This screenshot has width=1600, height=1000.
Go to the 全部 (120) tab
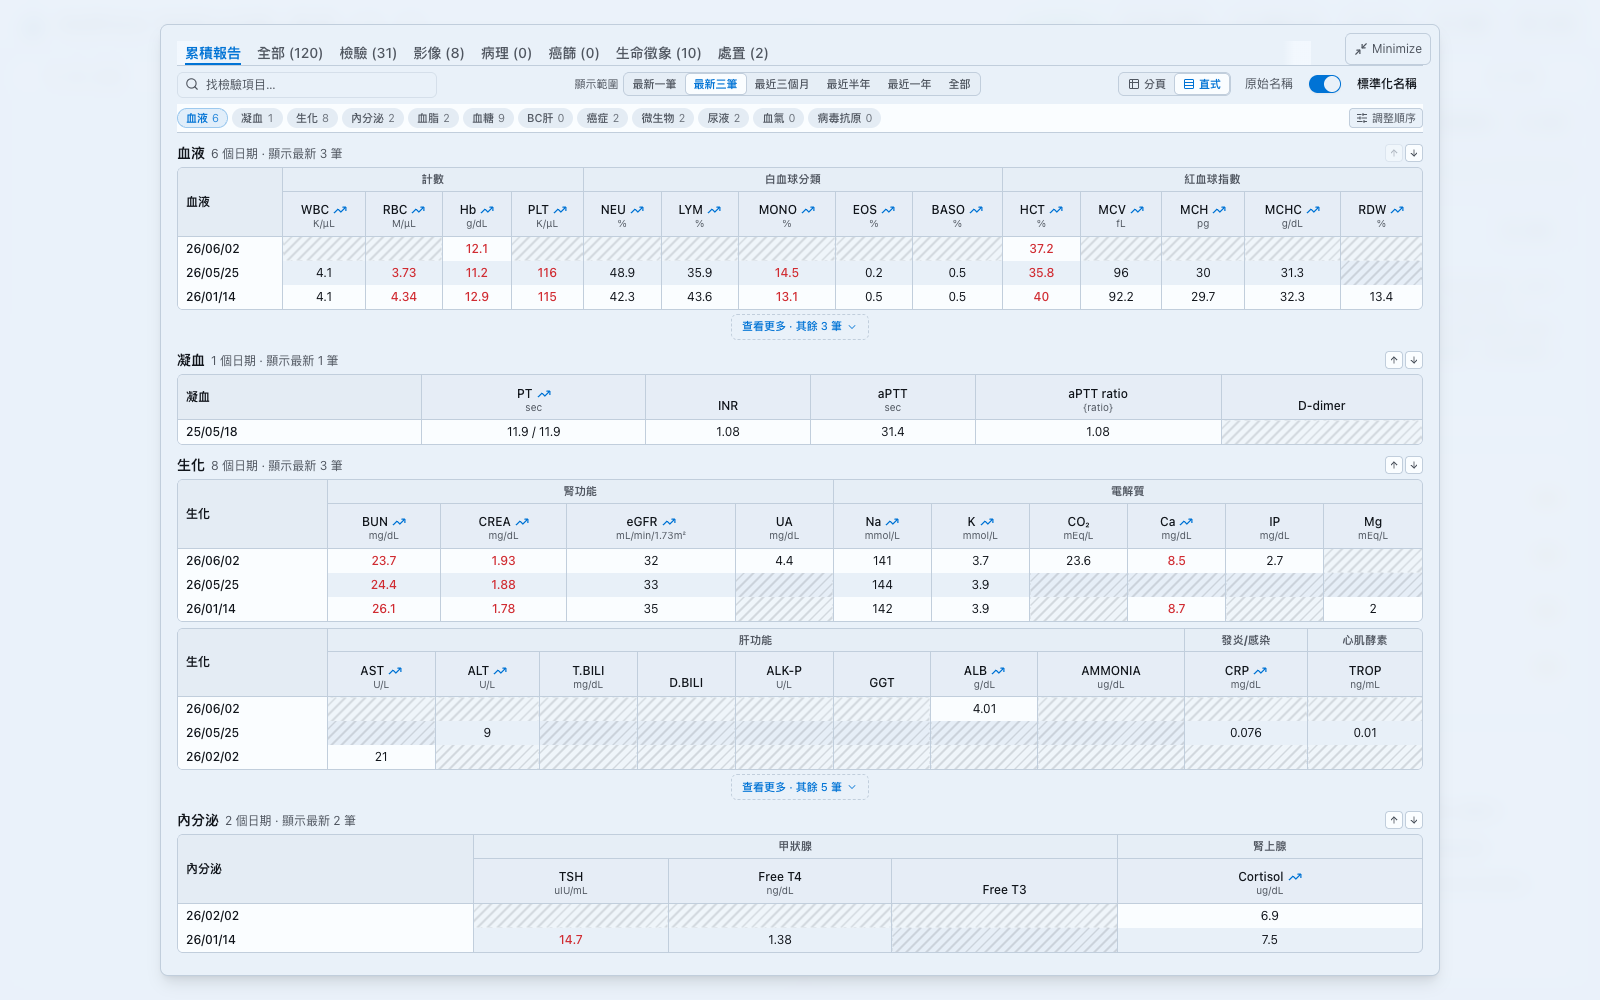[290, 53]
